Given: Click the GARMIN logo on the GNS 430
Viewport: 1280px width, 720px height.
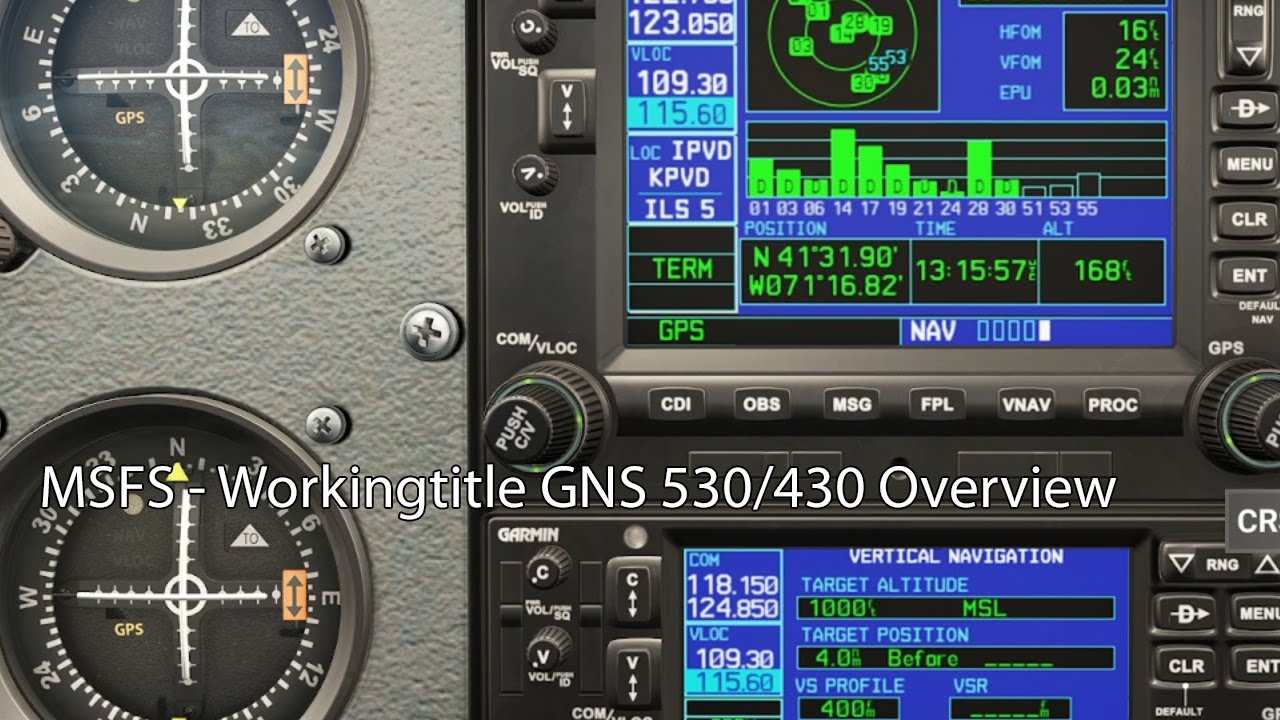Looking at the screenshot, I should click(528, 535).
